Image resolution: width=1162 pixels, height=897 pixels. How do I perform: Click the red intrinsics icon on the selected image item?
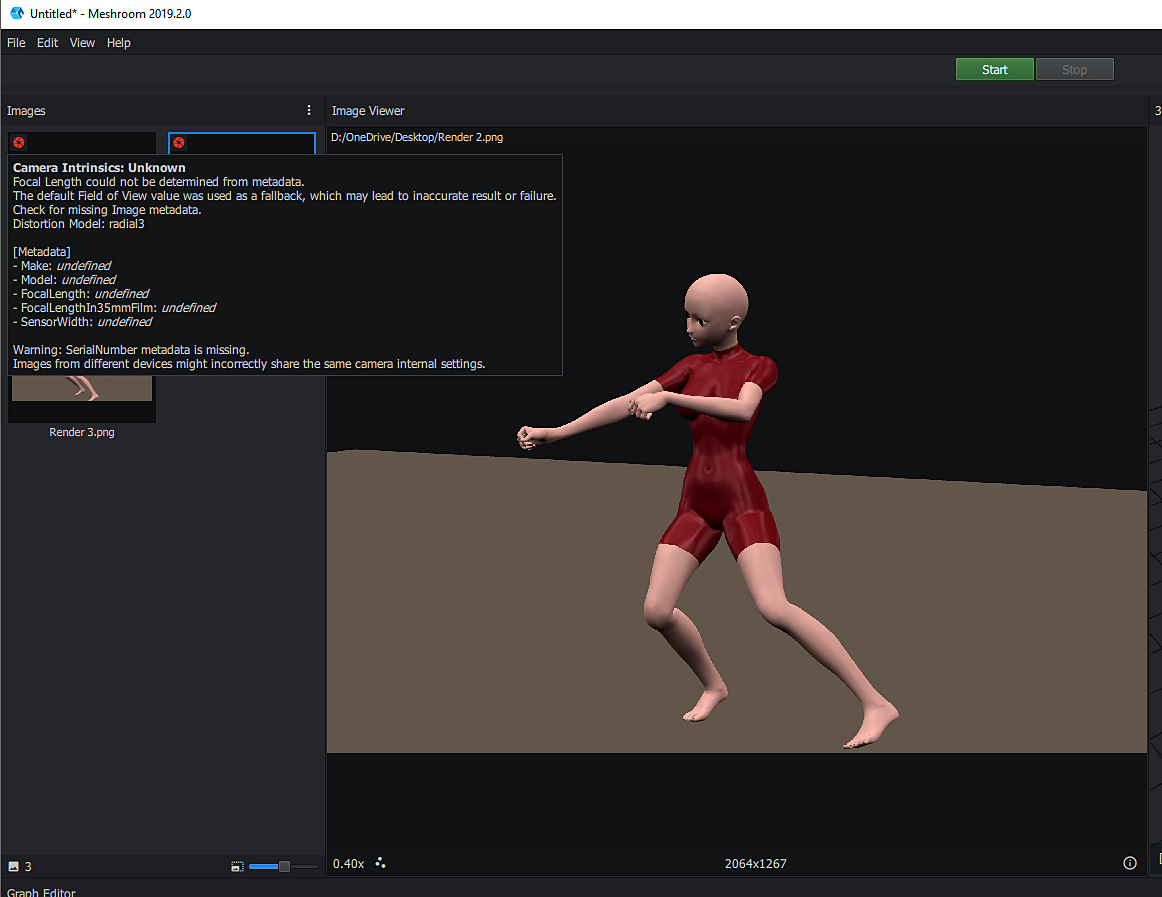point(178,143)
